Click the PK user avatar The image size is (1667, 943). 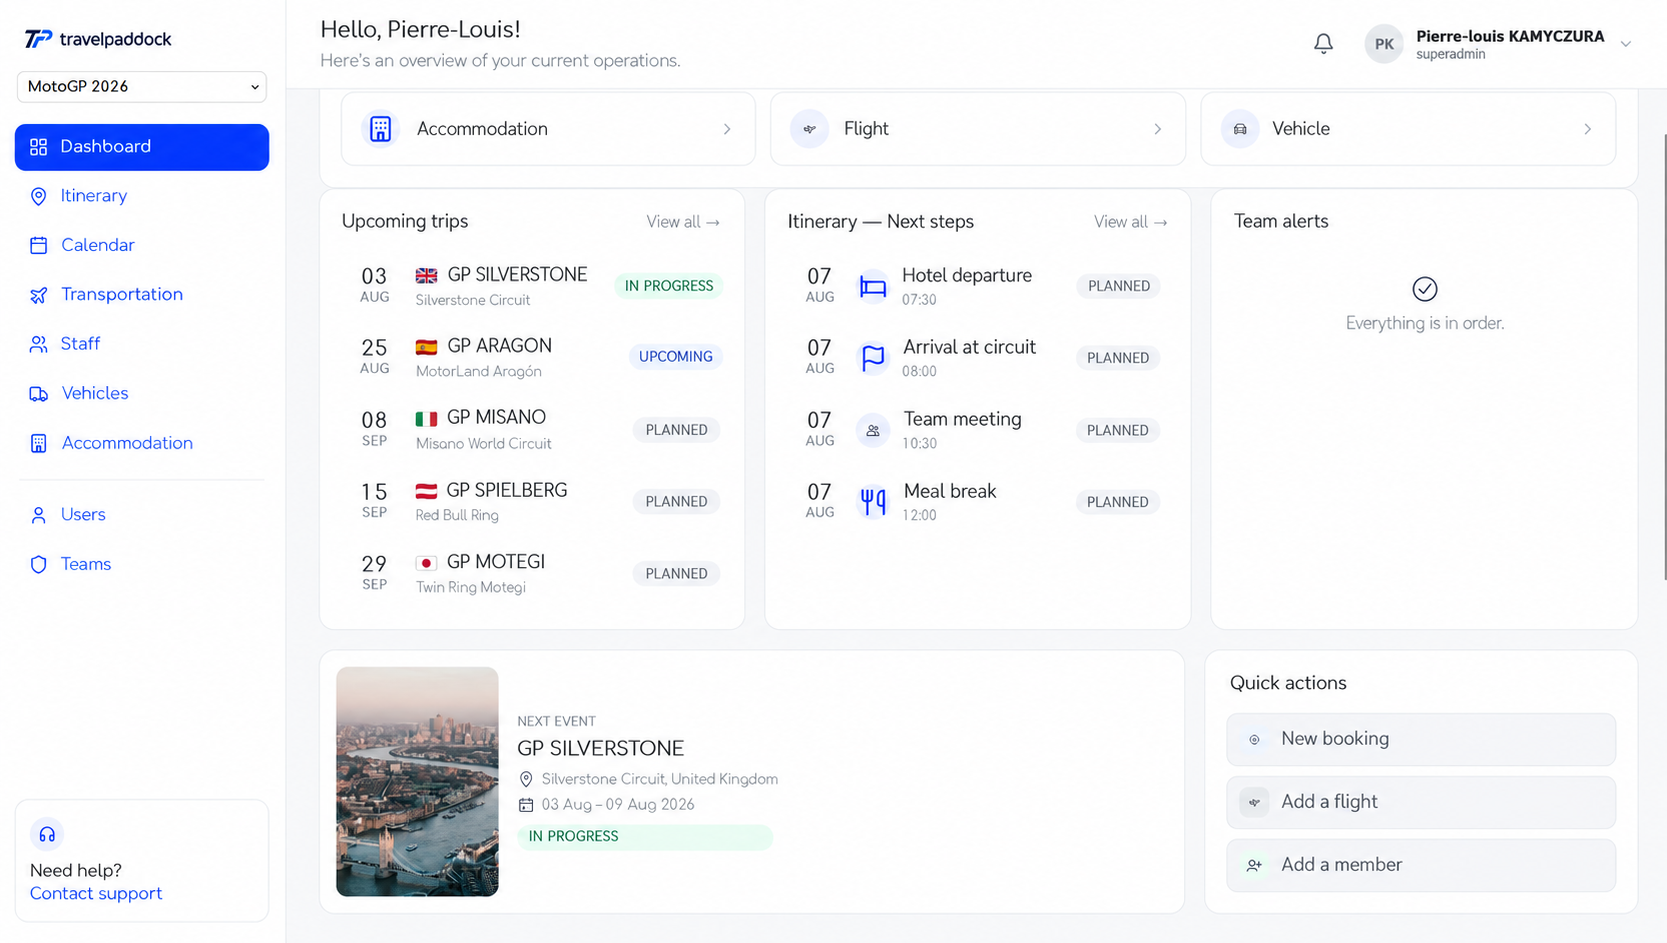[1384, 44]
